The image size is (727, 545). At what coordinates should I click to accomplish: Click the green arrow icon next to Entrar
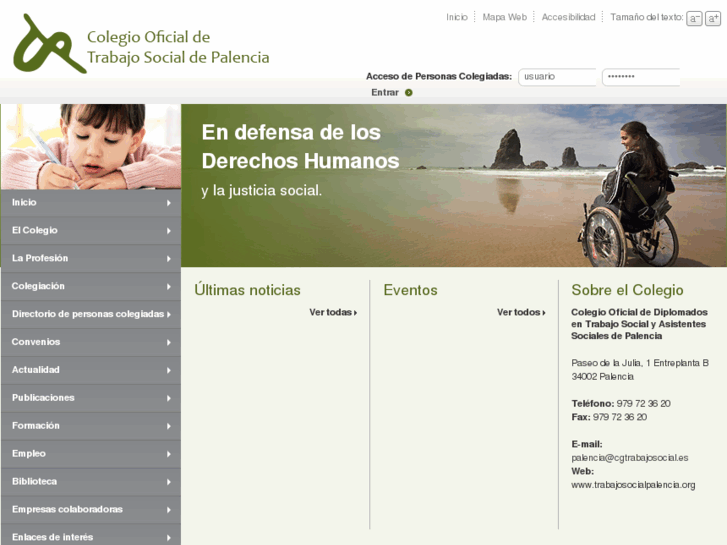point(408,92)
